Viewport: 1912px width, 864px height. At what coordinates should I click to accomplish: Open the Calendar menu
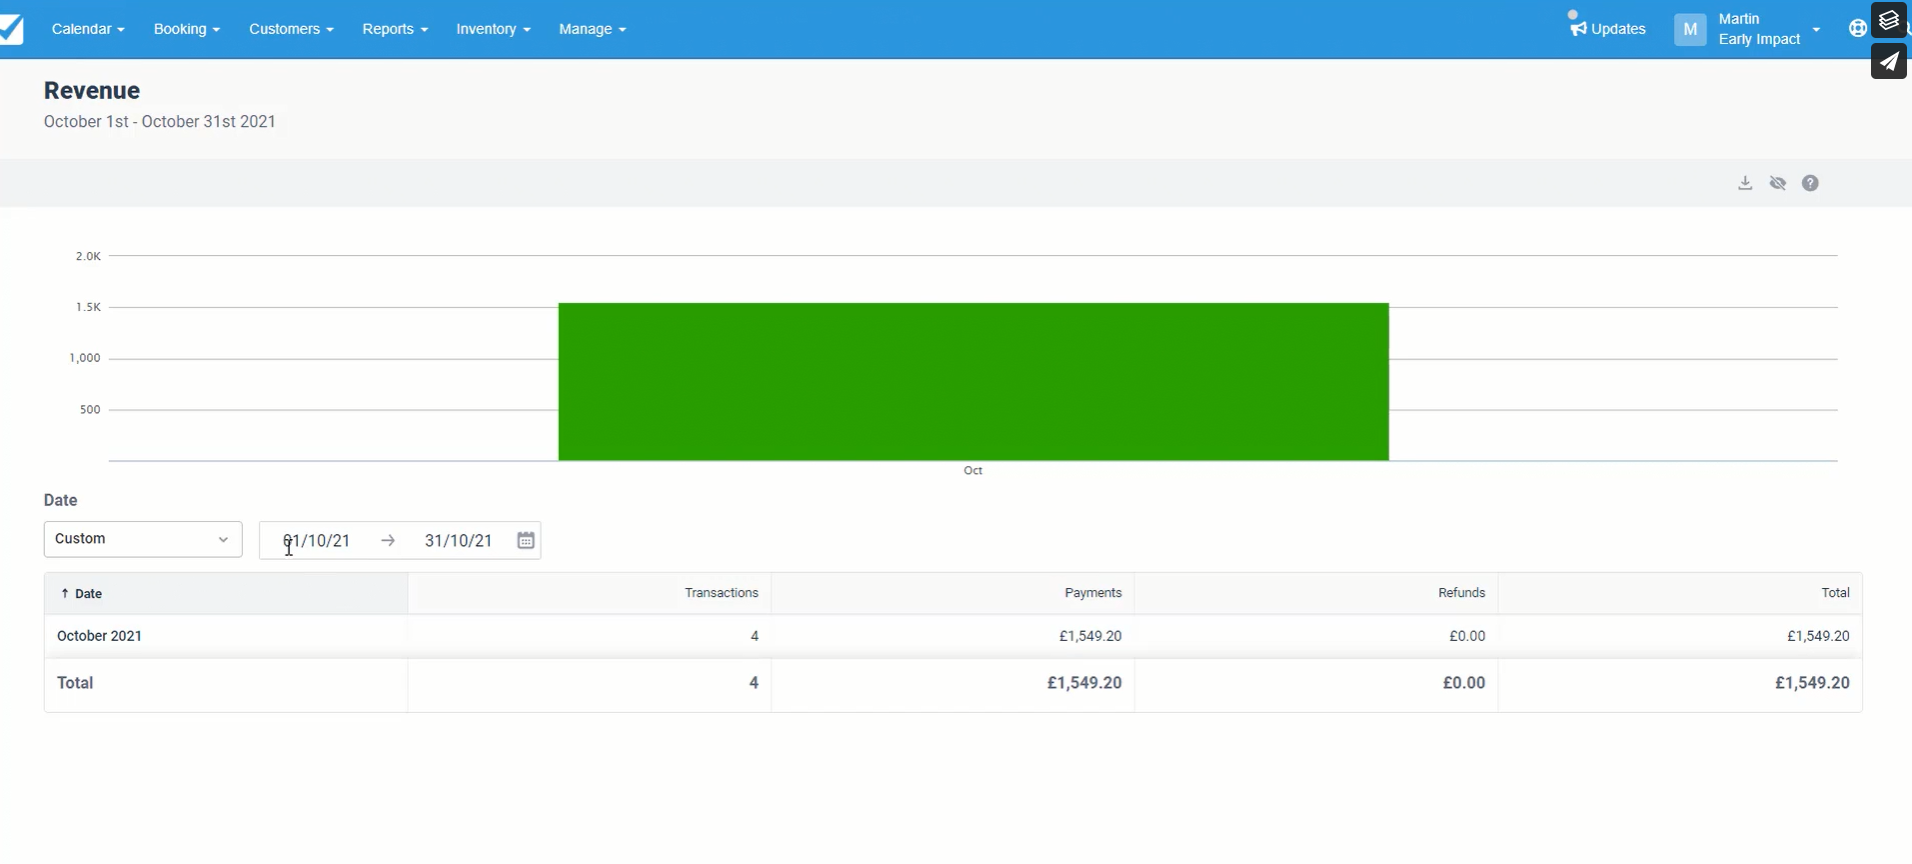coord(88,29)
